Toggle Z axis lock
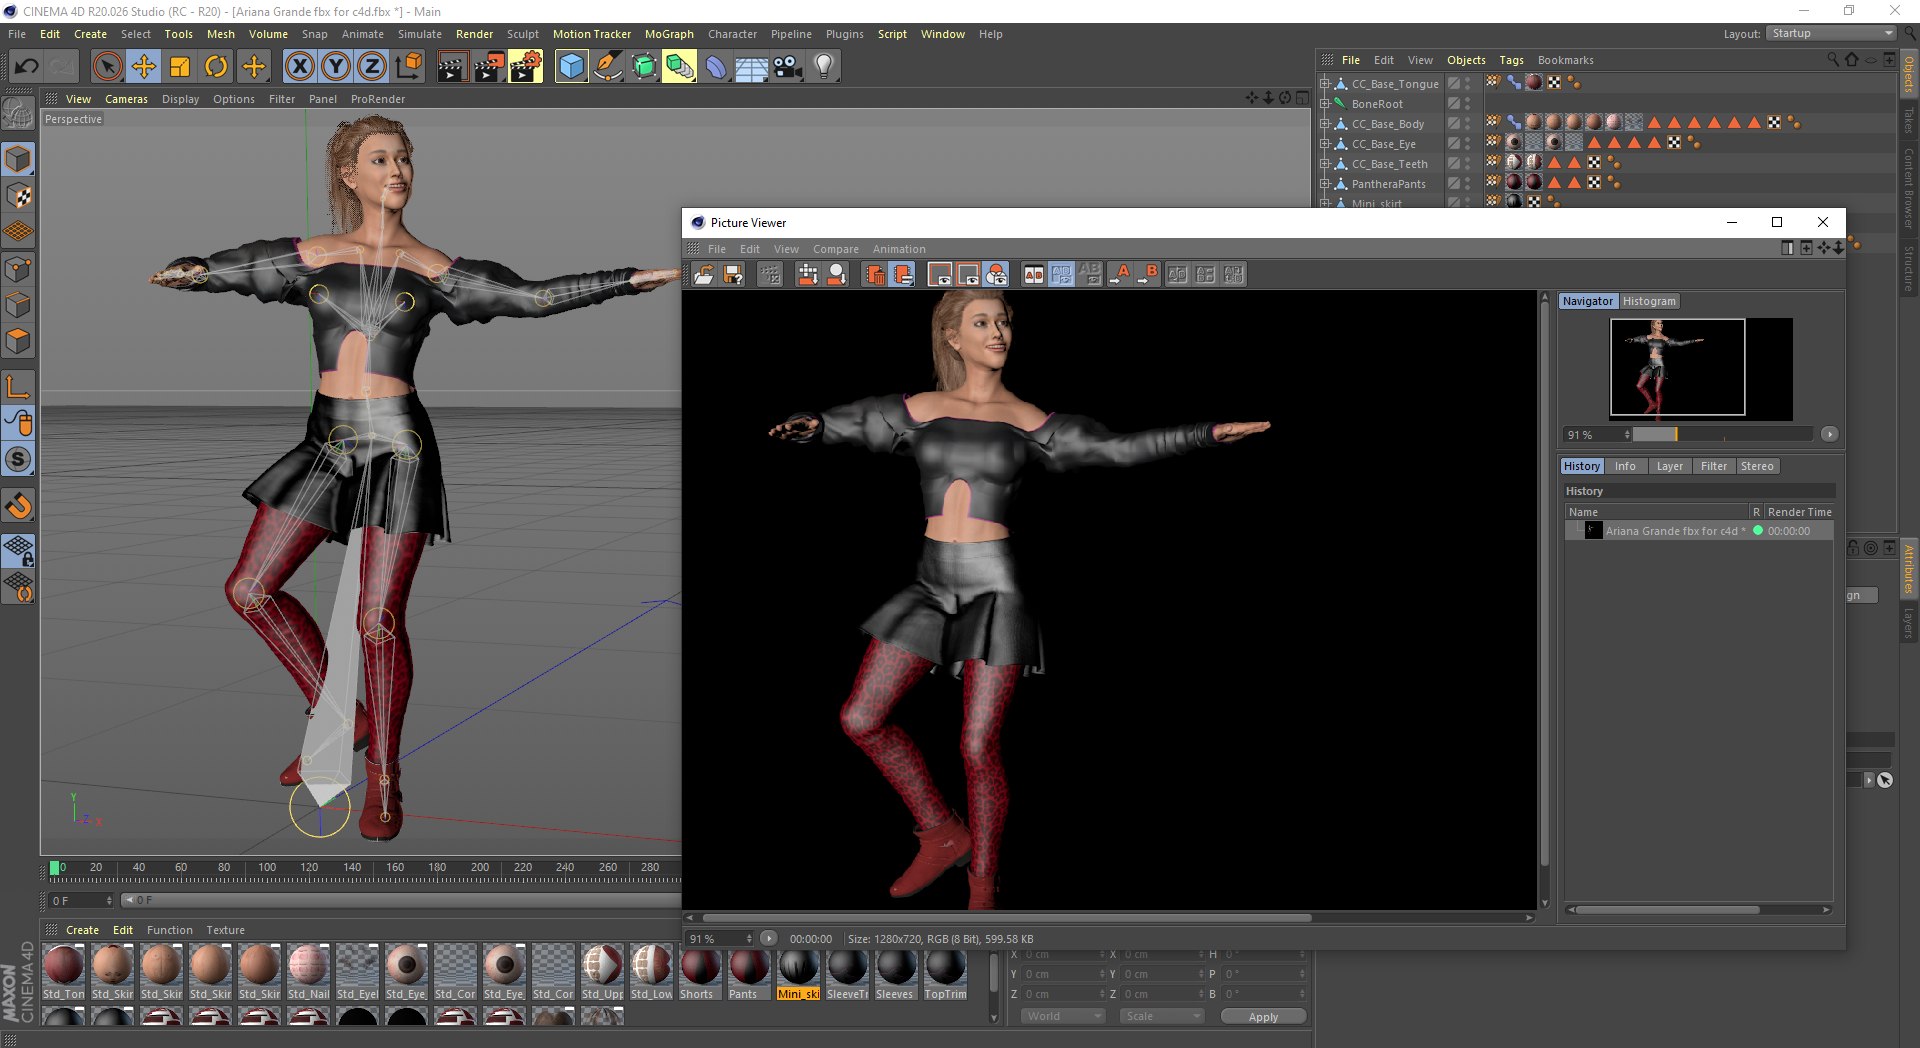Screen dimensions: 1920x1048 pyautogui.click(x=372, y=67)
